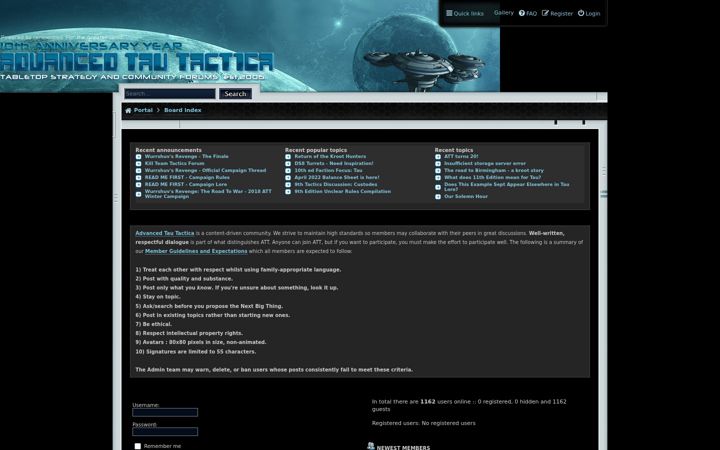Open What does 11th Edition mean for Tau
The height and width of the screenshot is (450, 720).
492,178
